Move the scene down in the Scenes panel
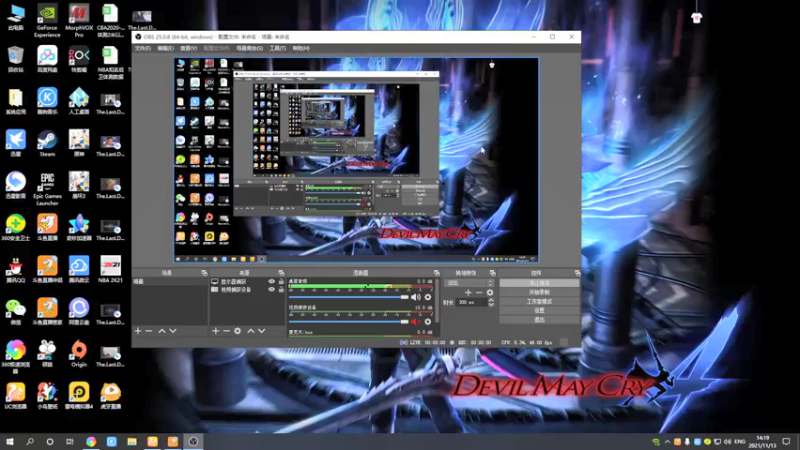 (173, 331)
